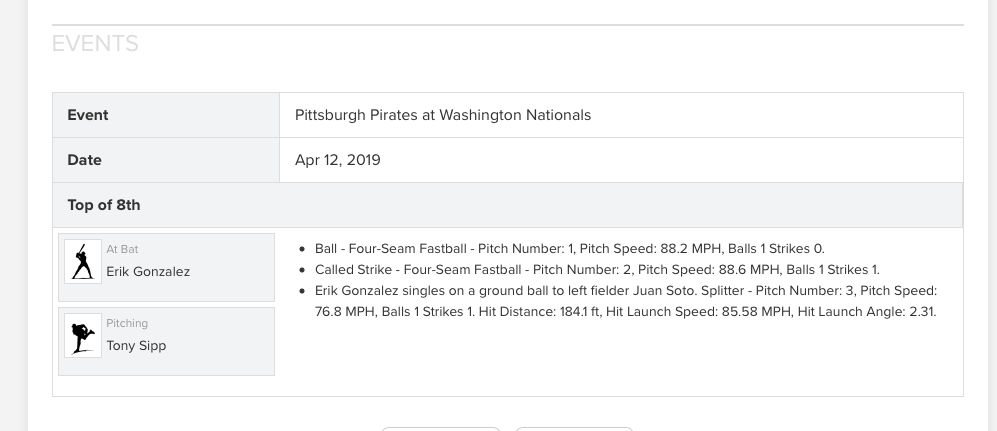Click the EVENTS section heading
The width and height of the screenshot is (997, 431).
coord(95,43)
